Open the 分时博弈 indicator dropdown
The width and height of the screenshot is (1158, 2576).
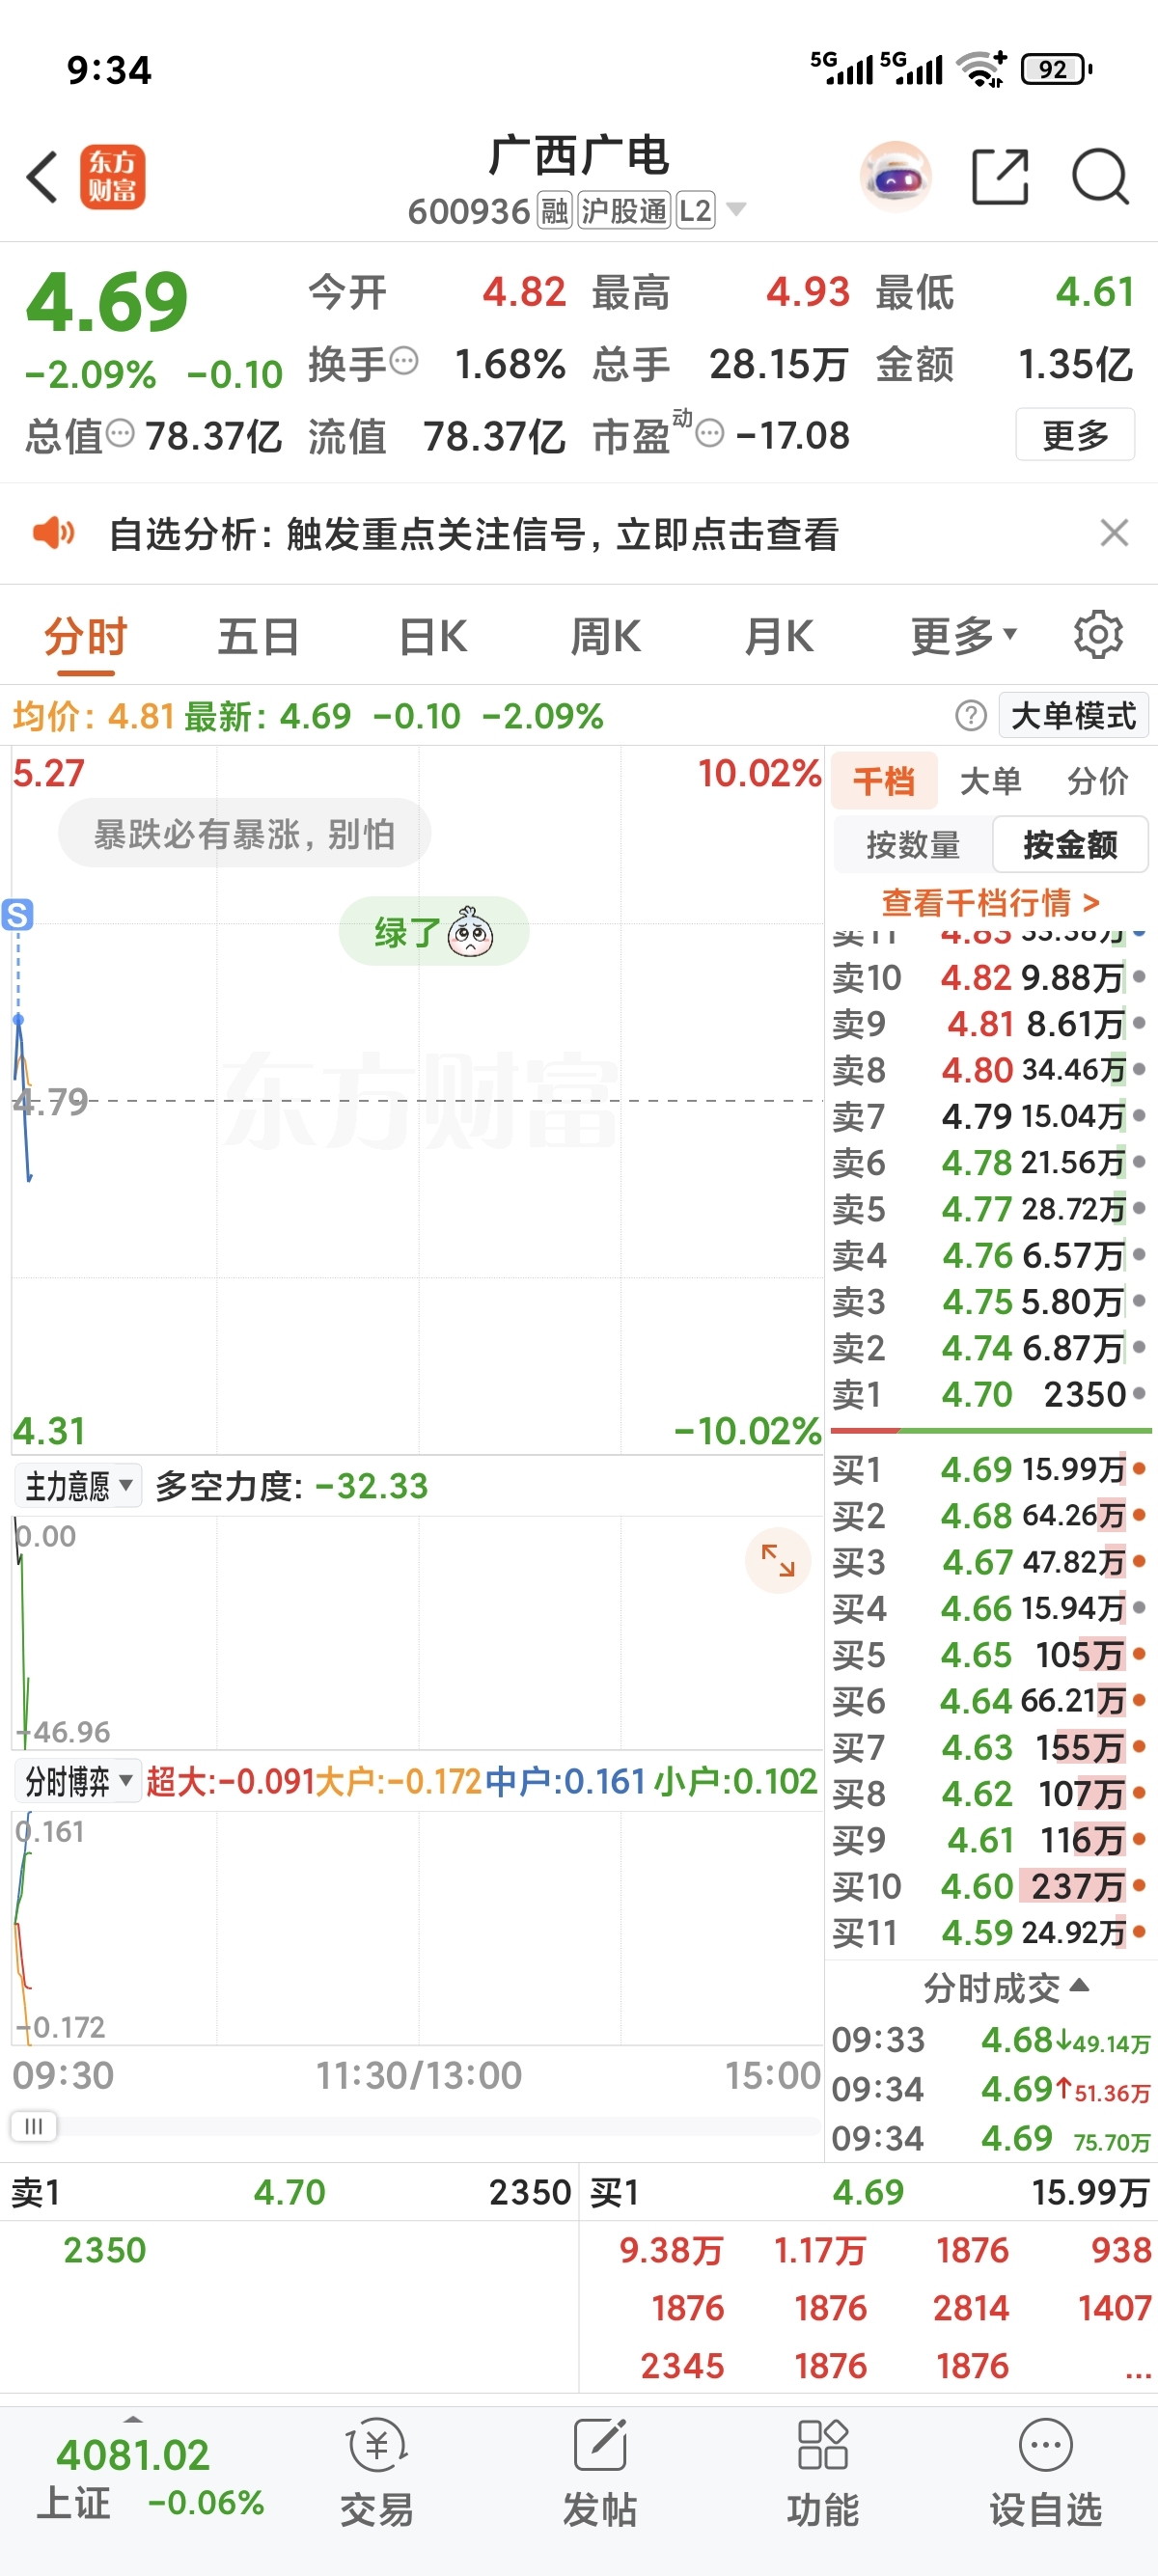[x=78, y=1781]
